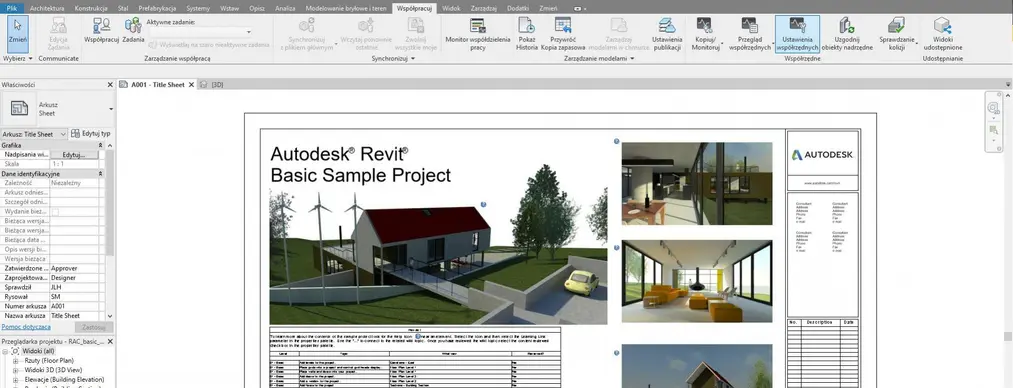Click the Approver value field
The width and height of the screenshot is (1013, 388).
coord(74,268)
